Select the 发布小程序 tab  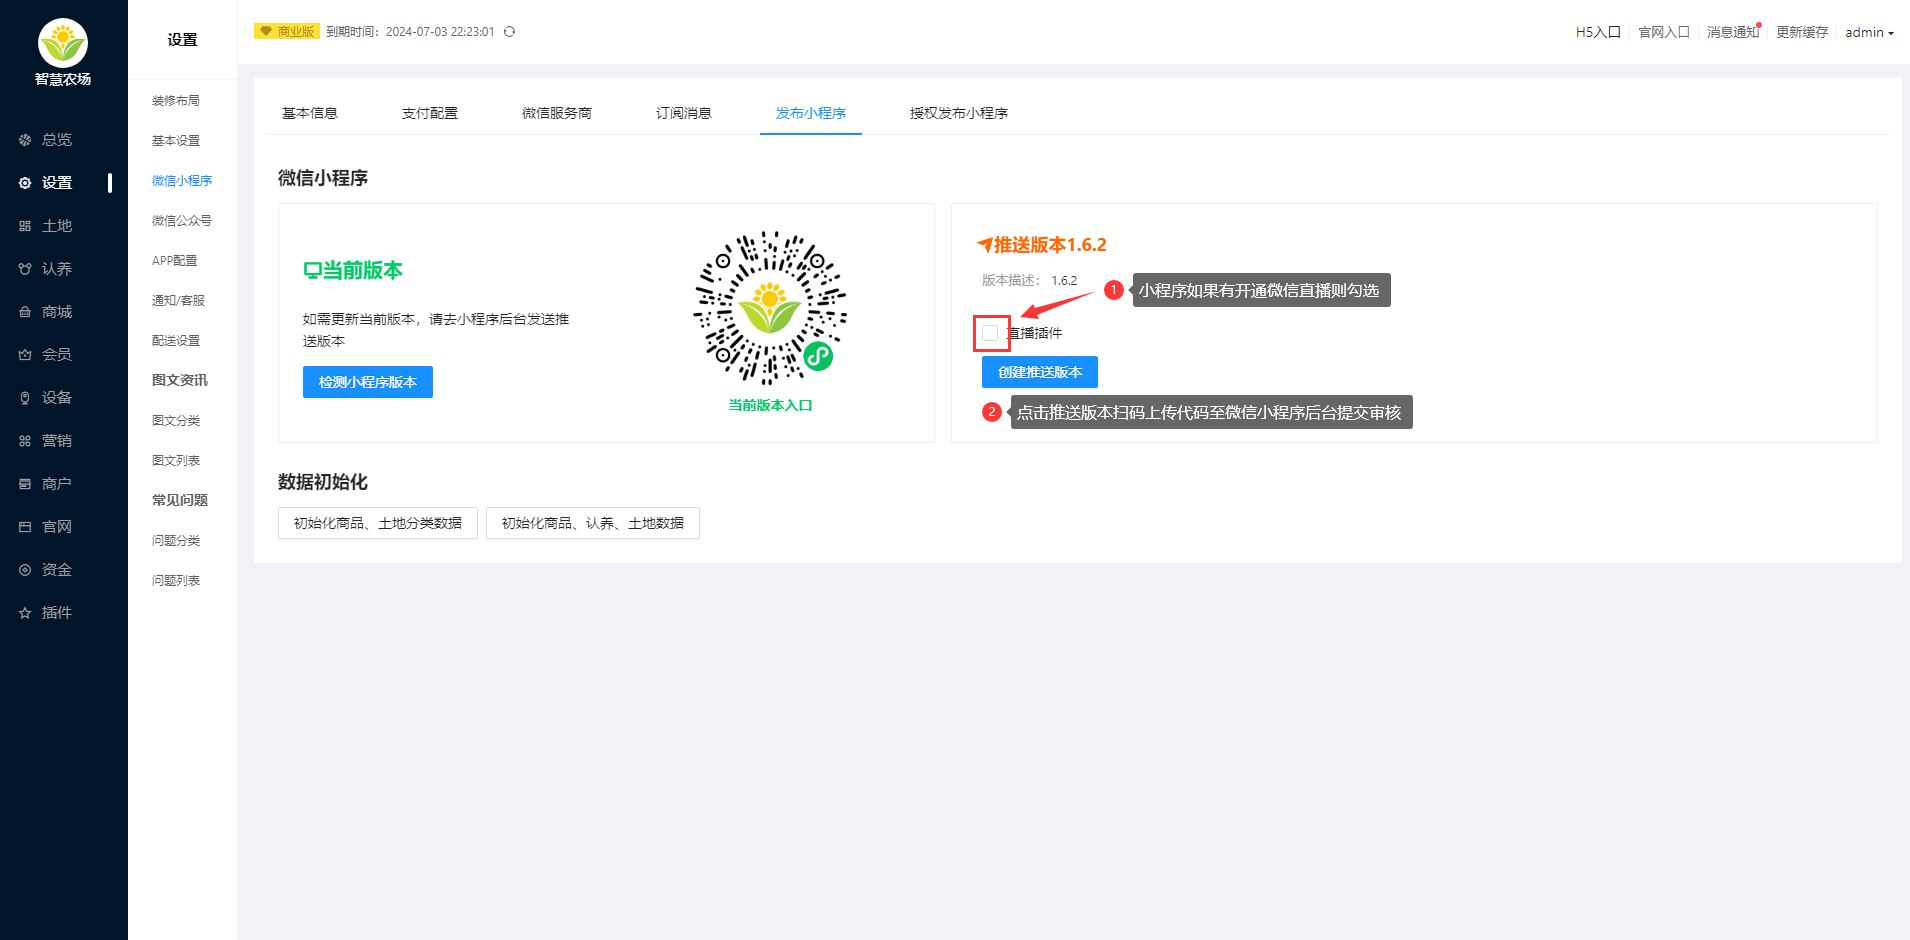pos(811,113)
